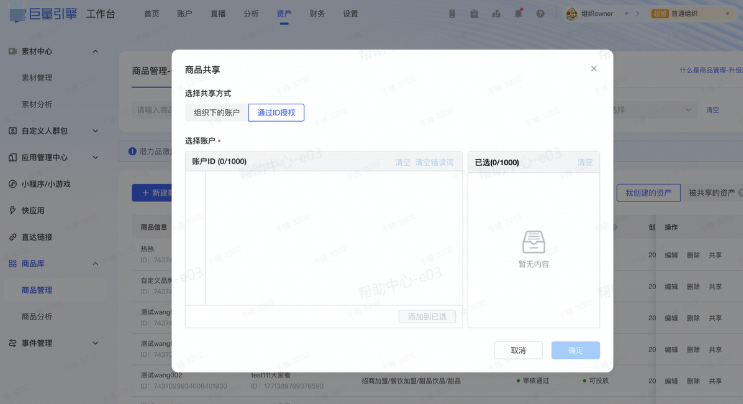Open the help question mark icon

tap(540, 14)
